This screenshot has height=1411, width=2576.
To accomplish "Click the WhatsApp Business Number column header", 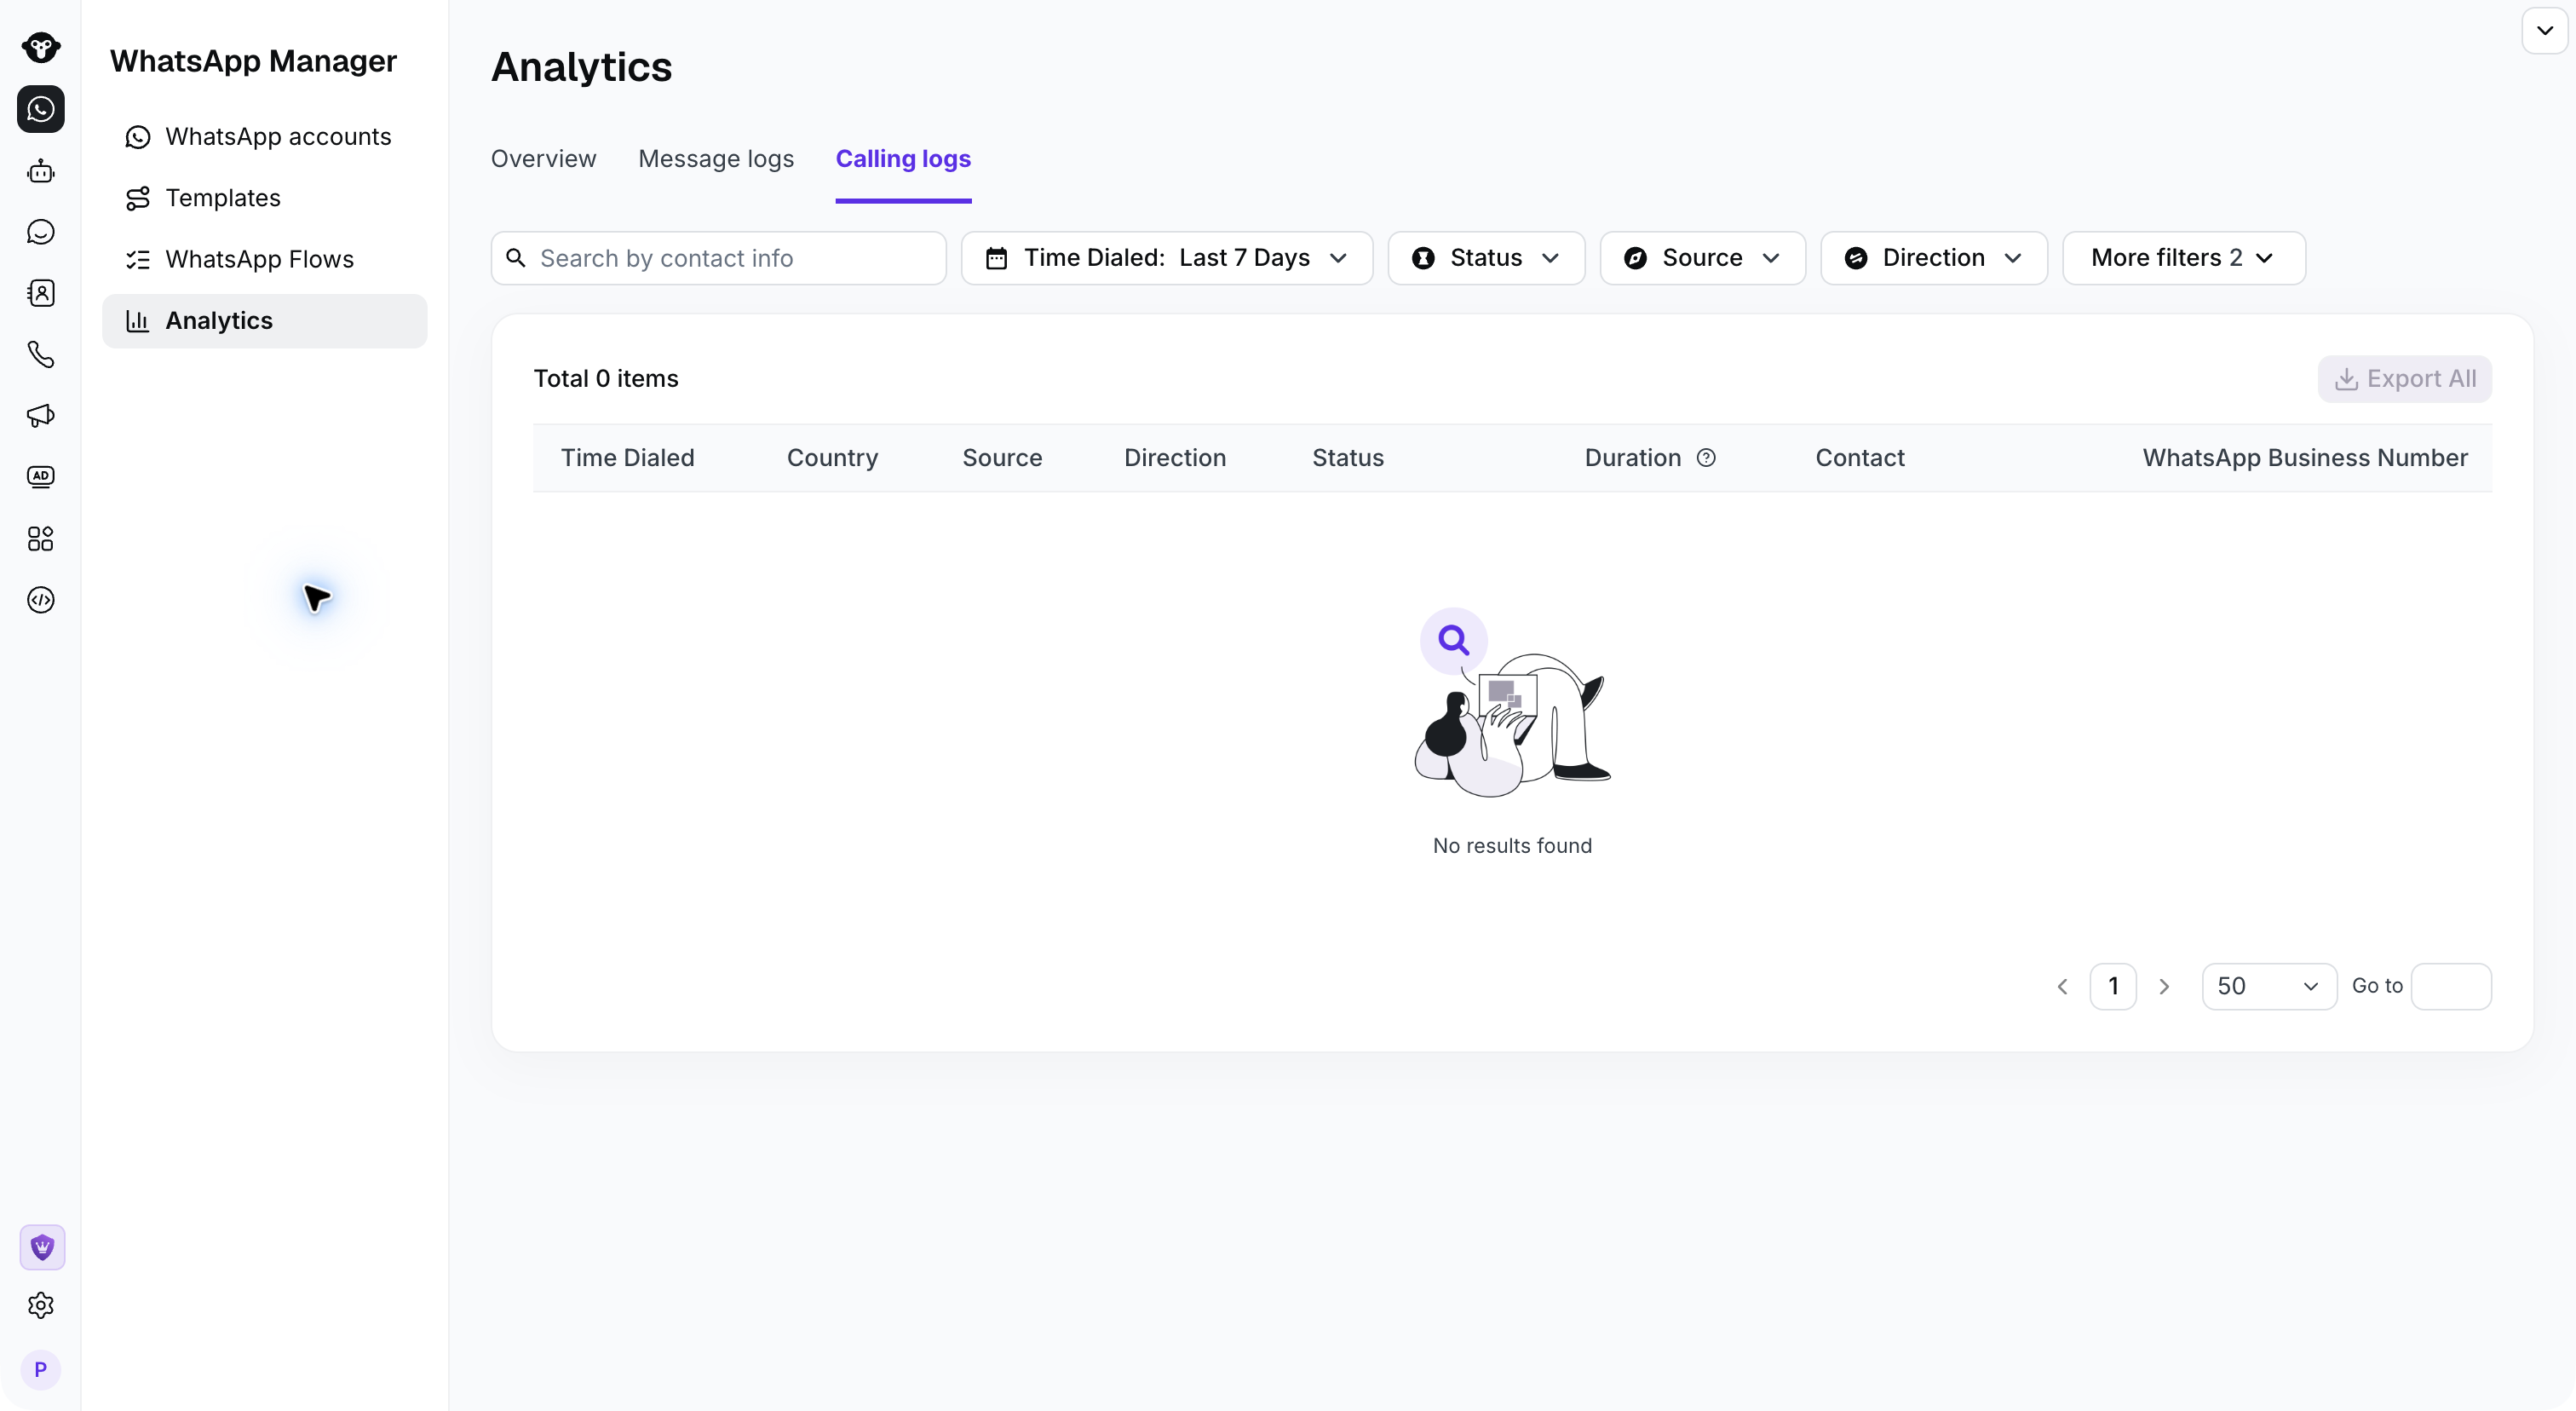I will (2305, 458).
